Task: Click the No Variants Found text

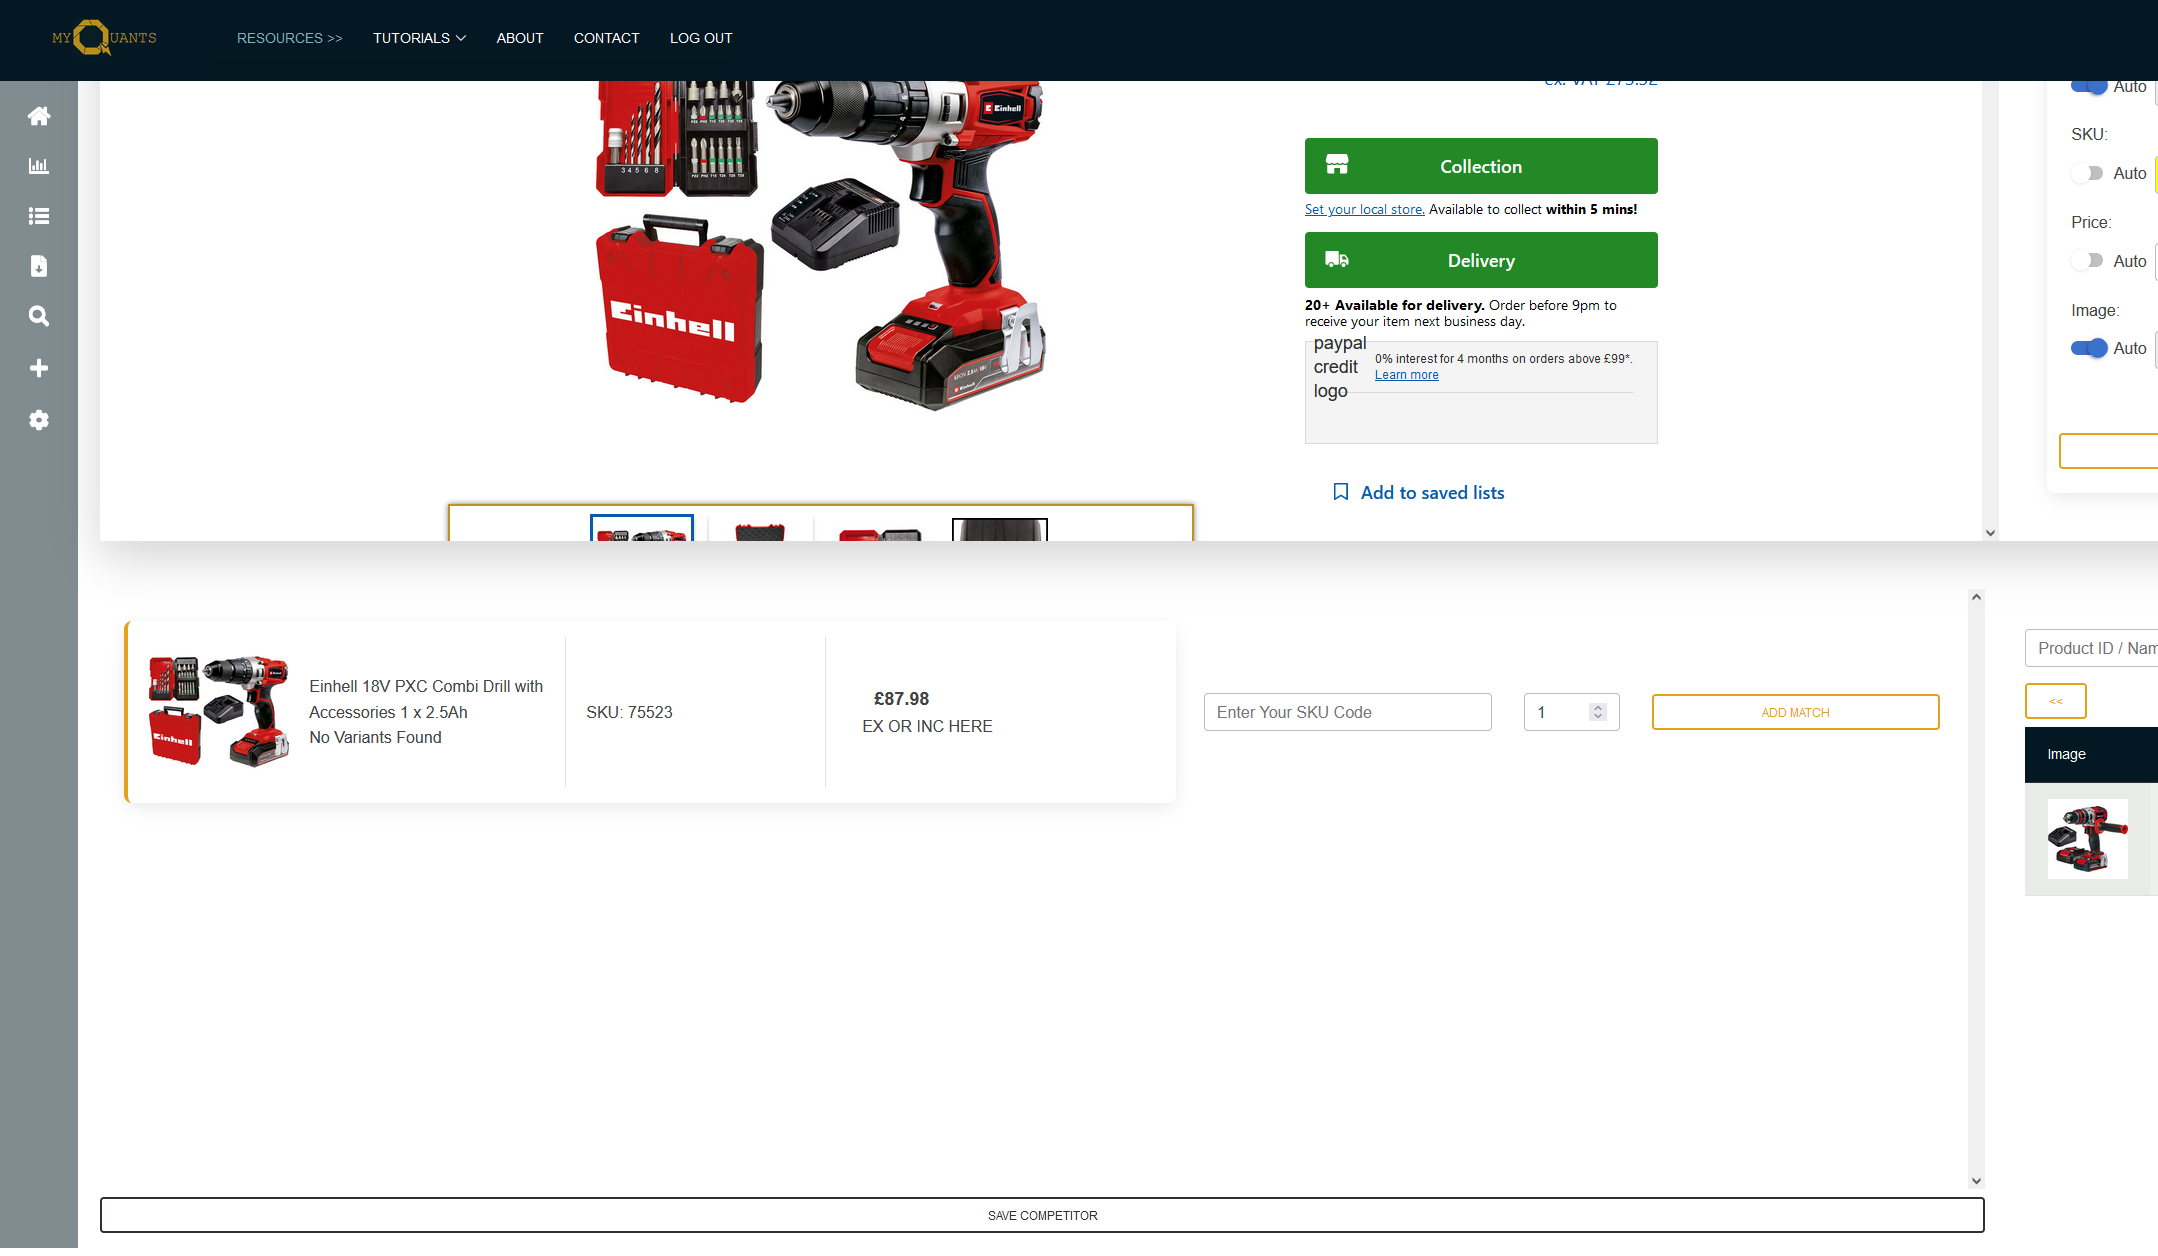Action: (375, 737)
